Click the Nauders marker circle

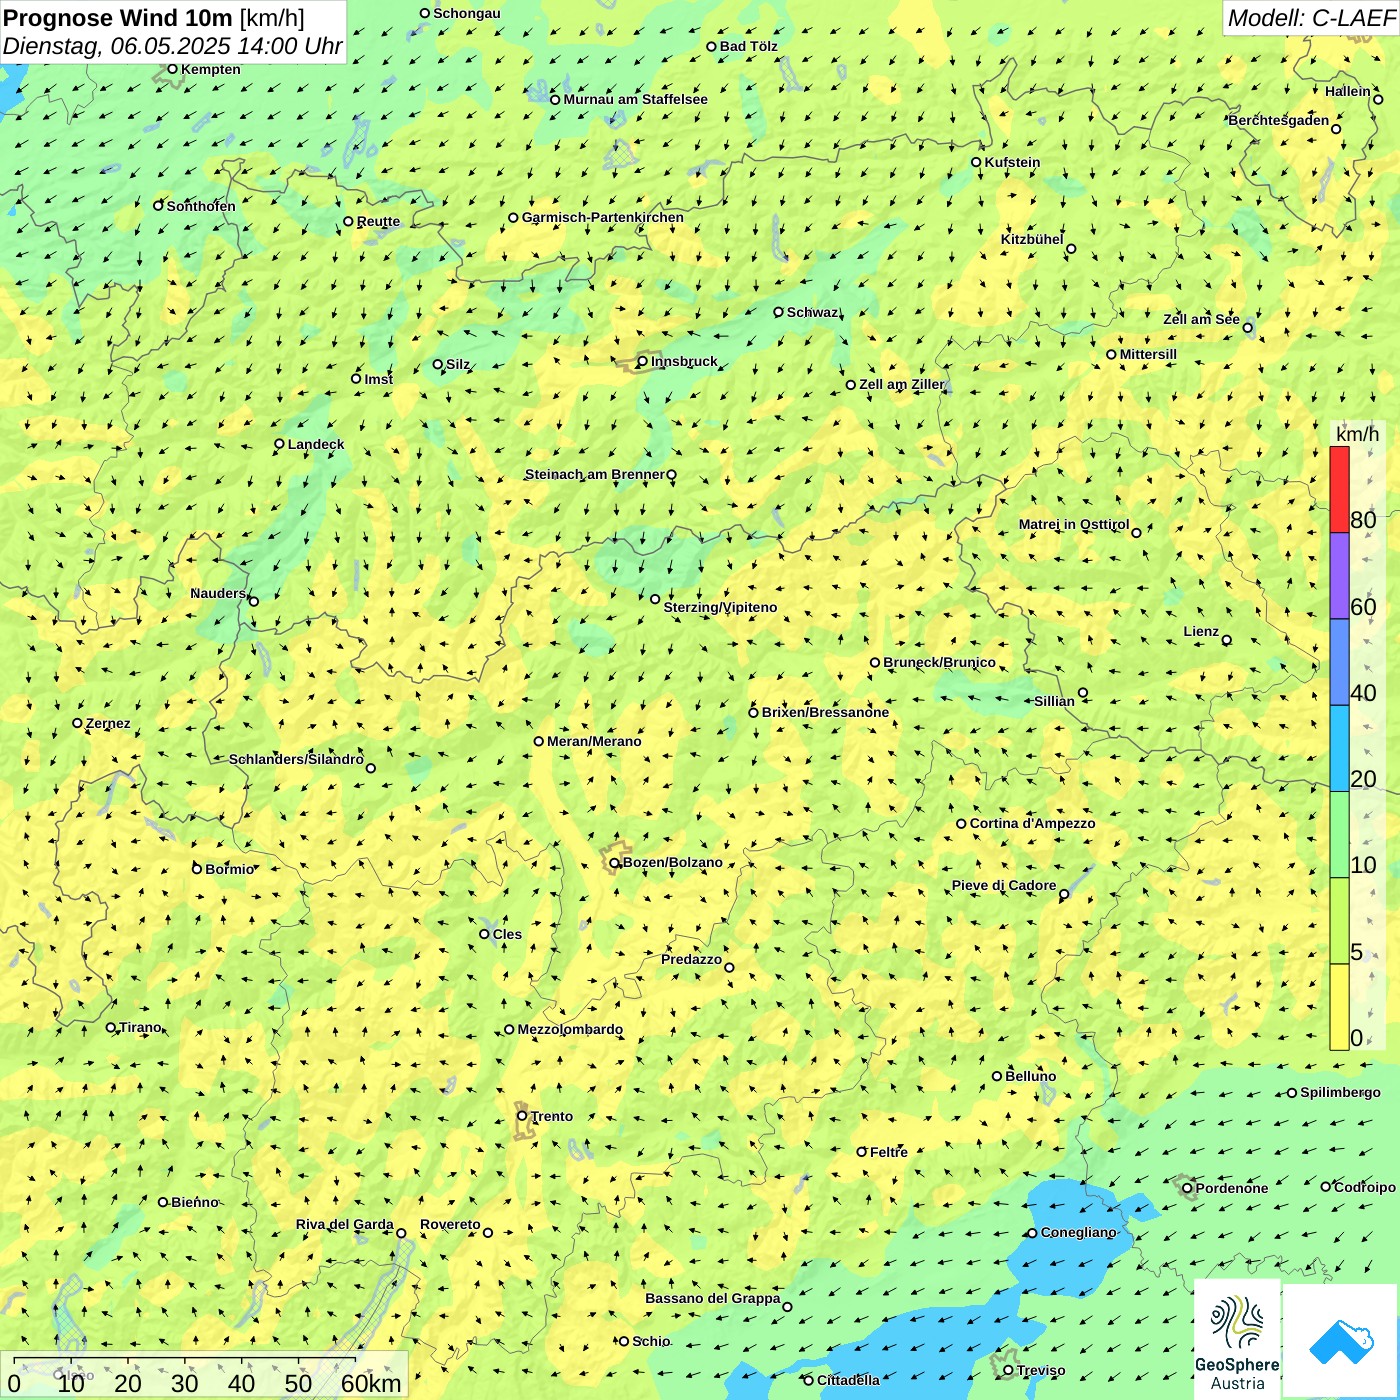tap(254, 601)
